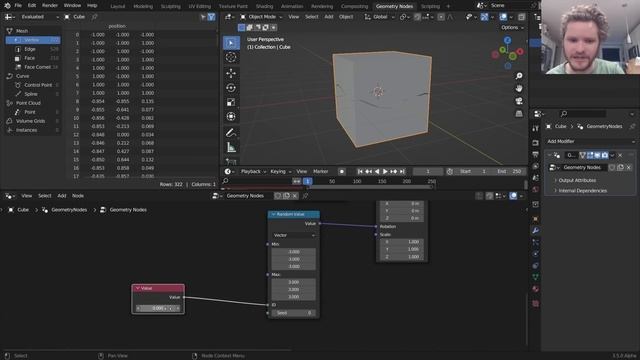Click the Value node's number field
This screenshot has width=640, height=360.
point(158,308)
